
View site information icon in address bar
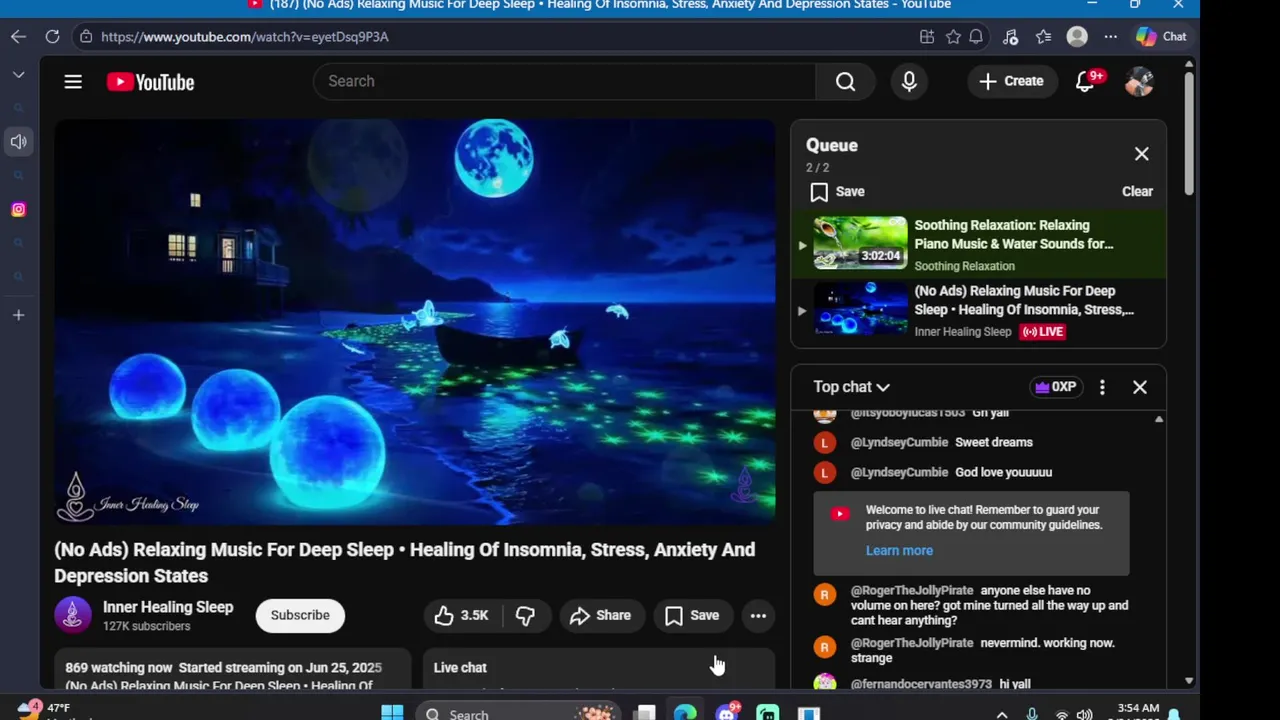[86, 36]
